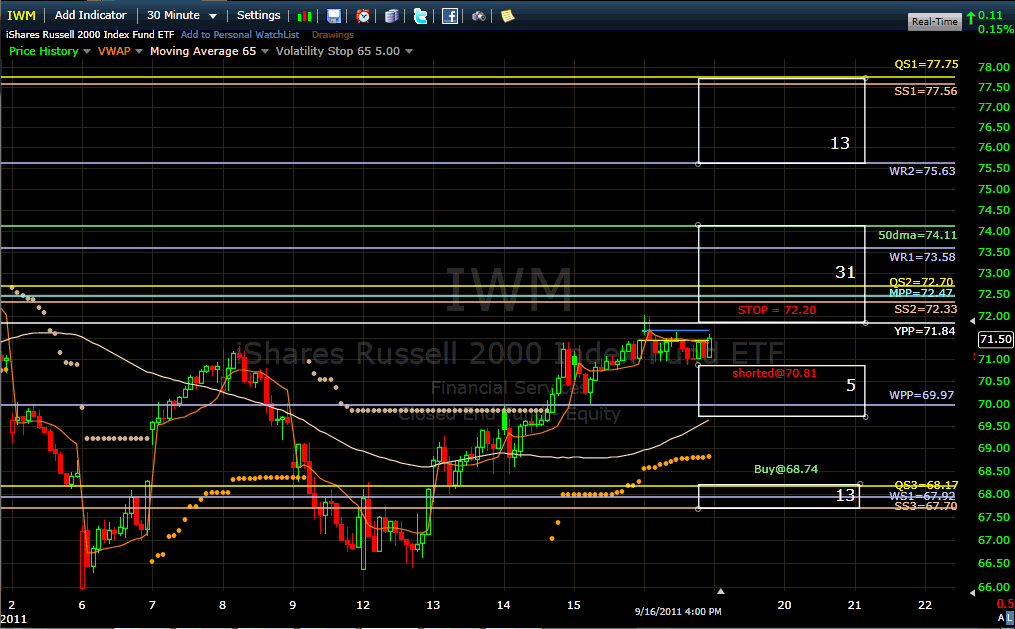The height and width of the screenshot is (629, 1015).
Task: Click the camera snapshot icon
Action: point(479,16)
